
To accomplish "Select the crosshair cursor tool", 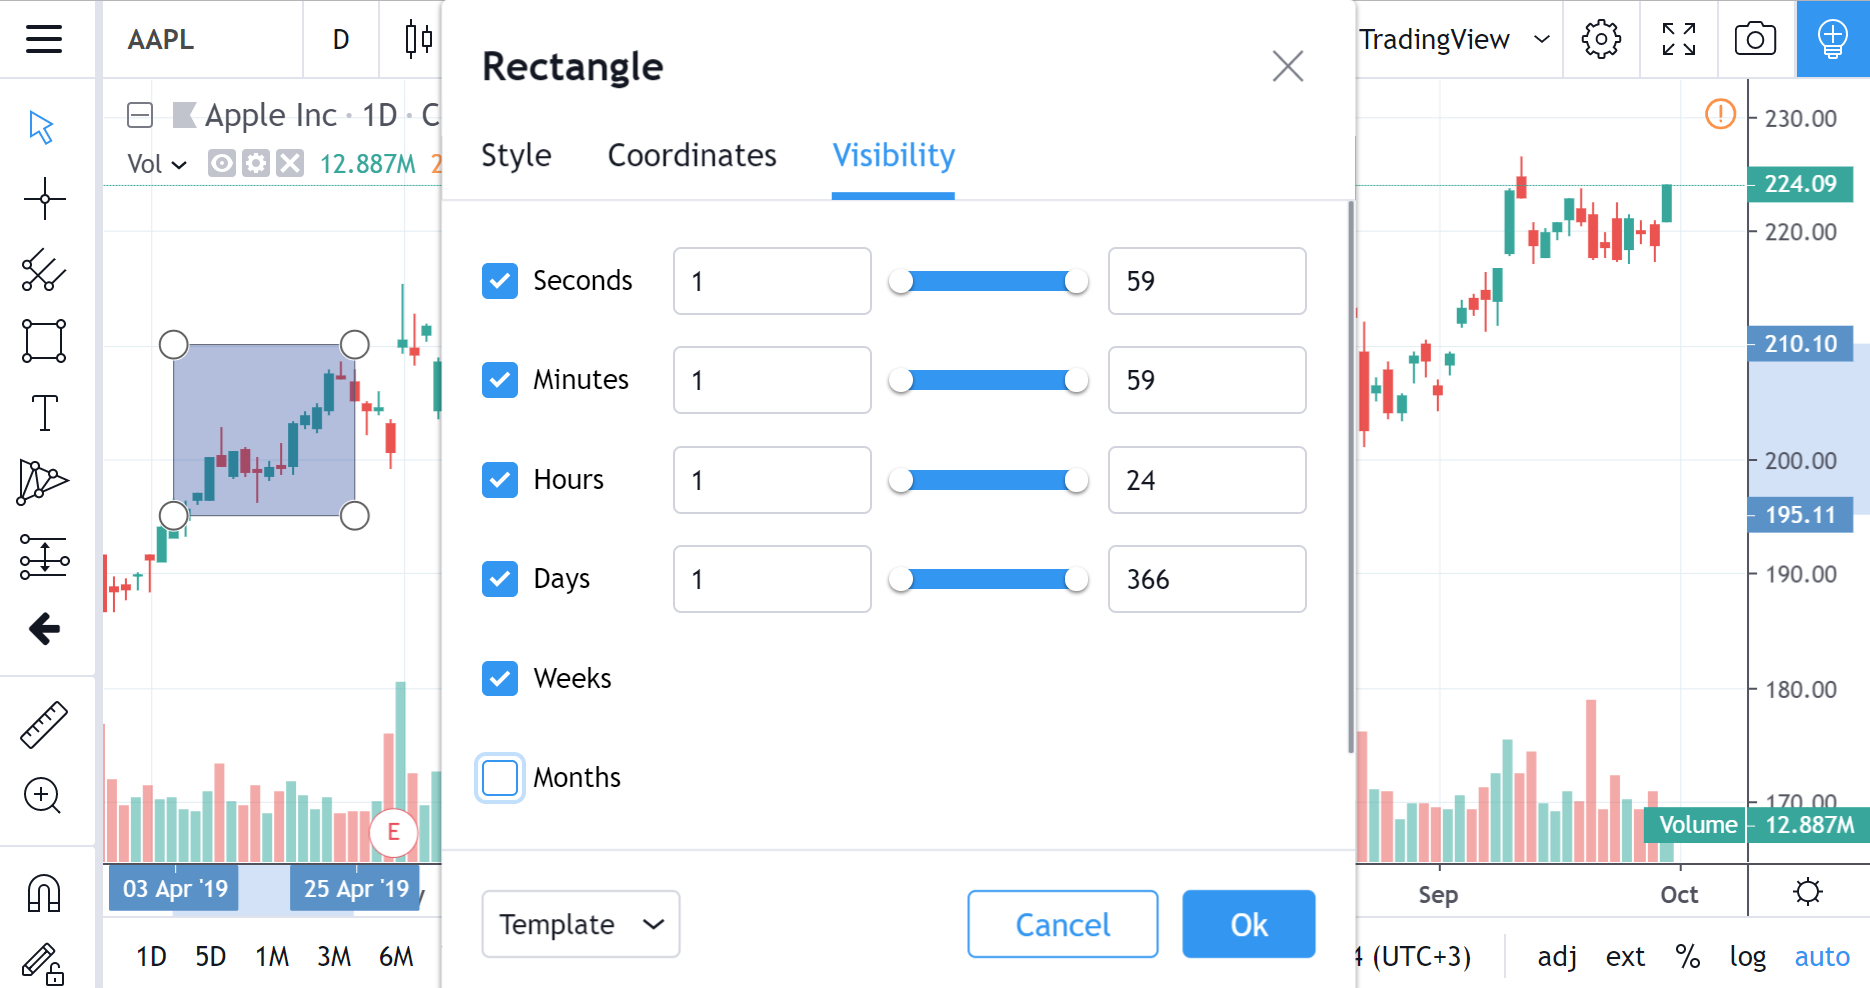I will (44, 199).
